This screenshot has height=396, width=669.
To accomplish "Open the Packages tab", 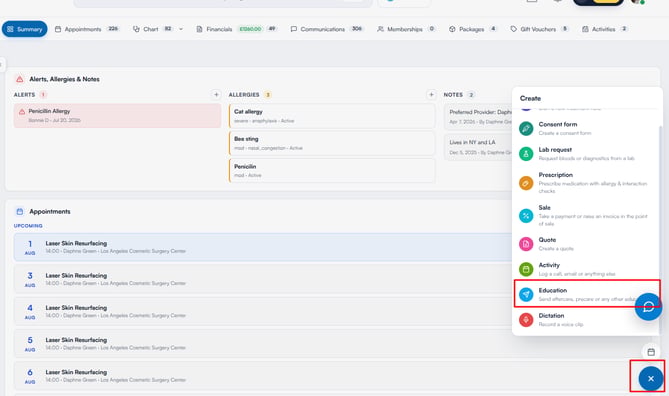I will [x=473, y=29].
